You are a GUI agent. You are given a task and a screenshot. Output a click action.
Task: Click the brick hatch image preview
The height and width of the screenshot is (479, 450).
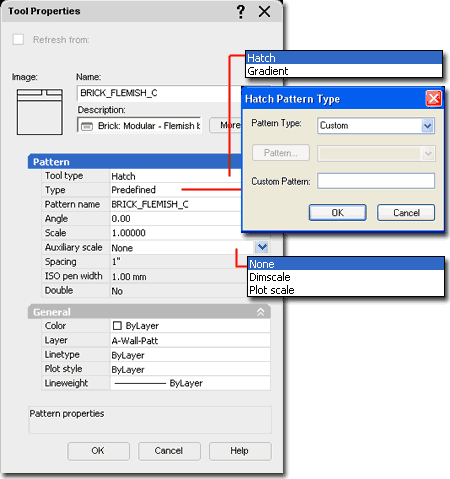[x=40, y=112]
